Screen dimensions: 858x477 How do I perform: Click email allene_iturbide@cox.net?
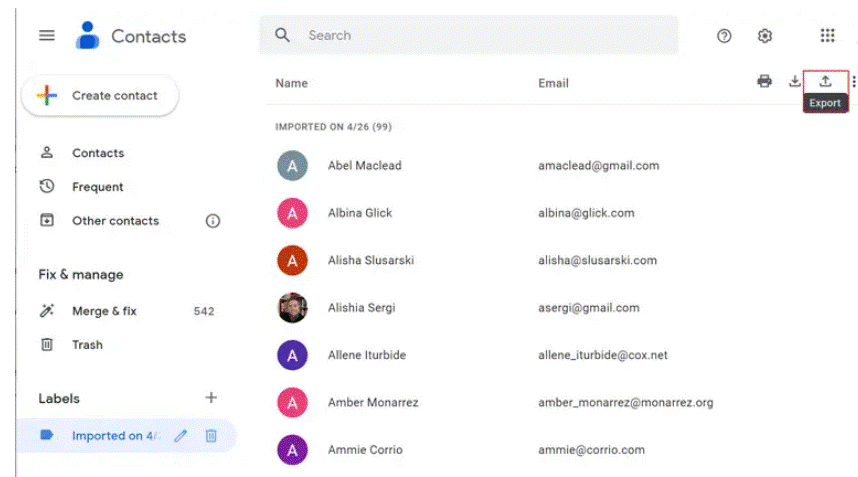click(602, 355)
